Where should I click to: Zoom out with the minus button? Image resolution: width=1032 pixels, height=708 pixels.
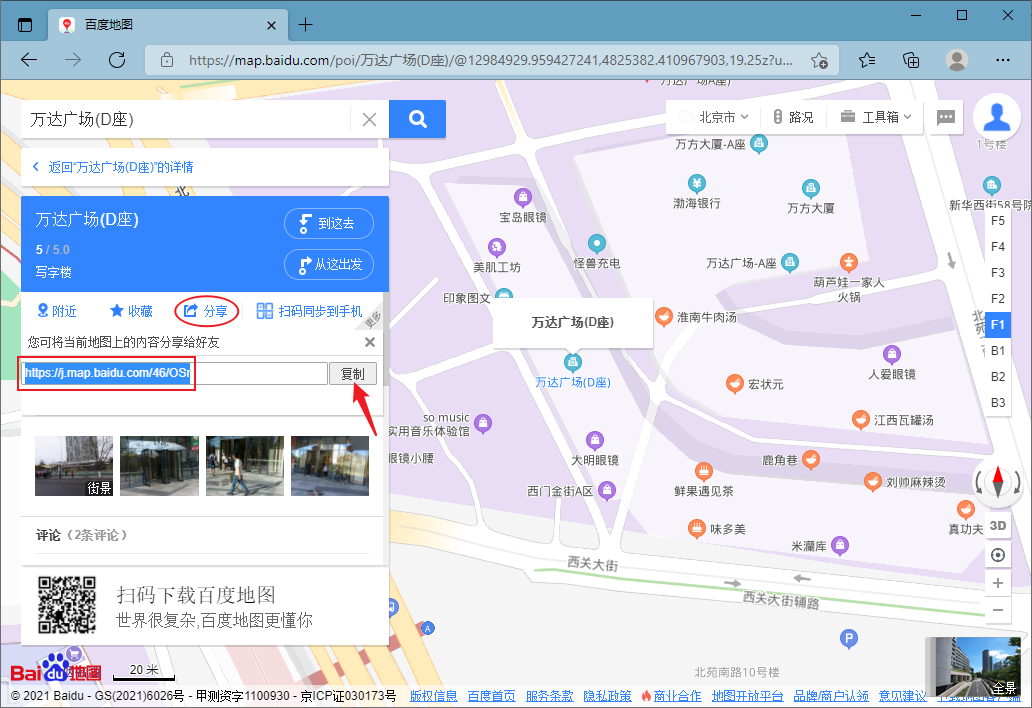[x=998, y=610]
